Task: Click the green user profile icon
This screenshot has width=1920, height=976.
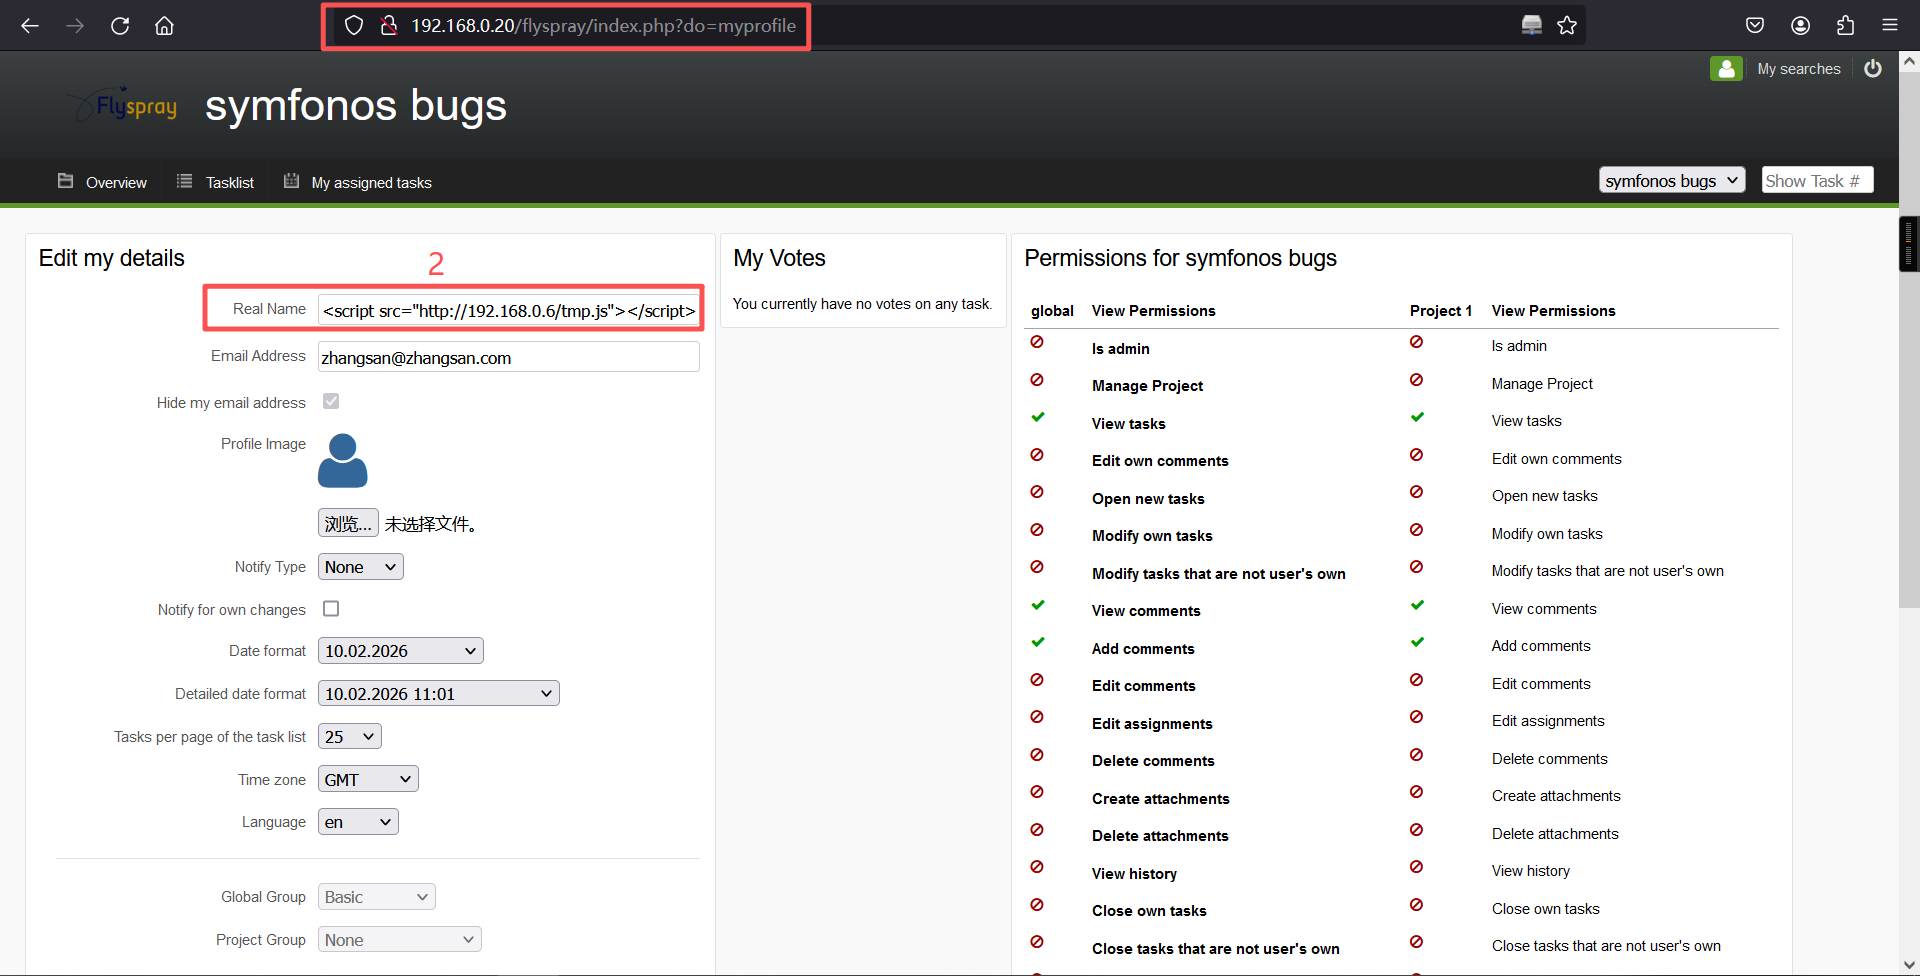Action: (x=1726, y=69)
